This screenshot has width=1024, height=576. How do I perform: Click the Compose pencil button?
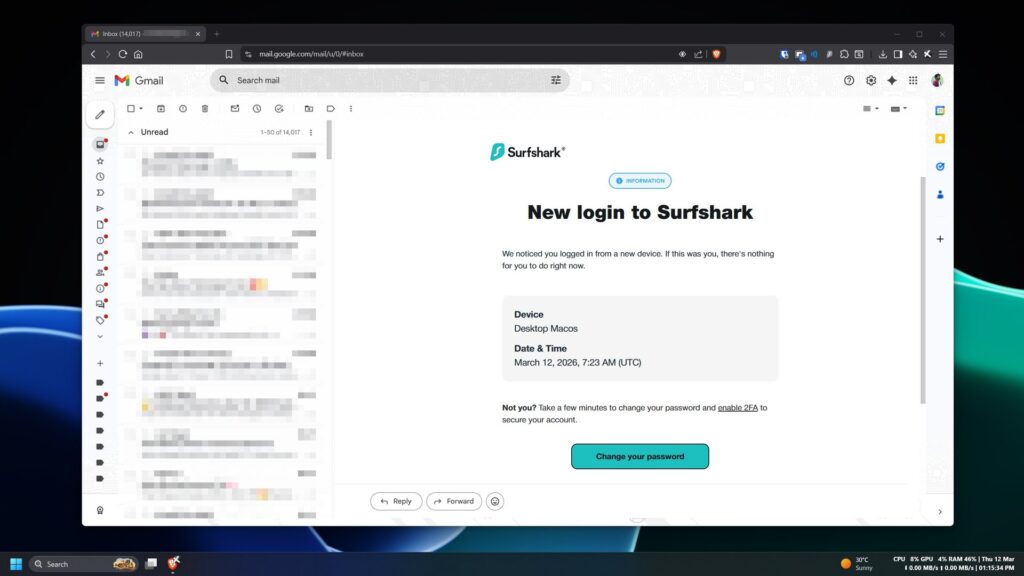tap(100, 114)
